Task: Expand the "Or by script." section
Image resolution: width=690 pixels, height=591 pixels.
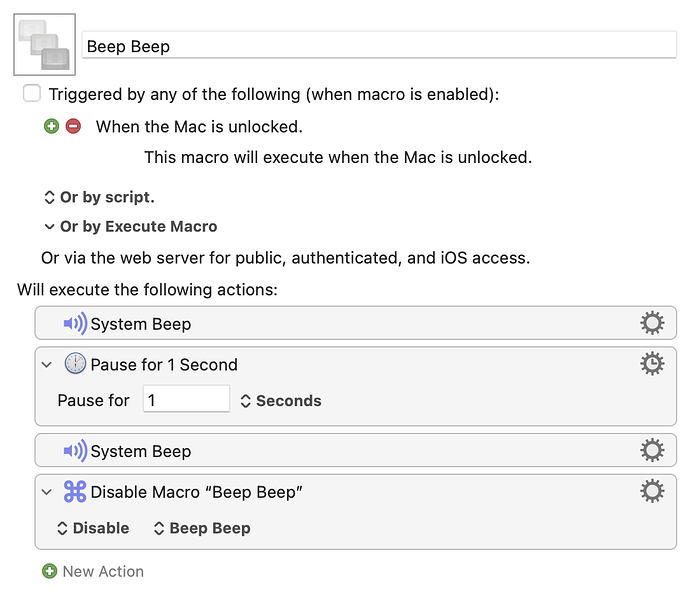Action: 99,197
